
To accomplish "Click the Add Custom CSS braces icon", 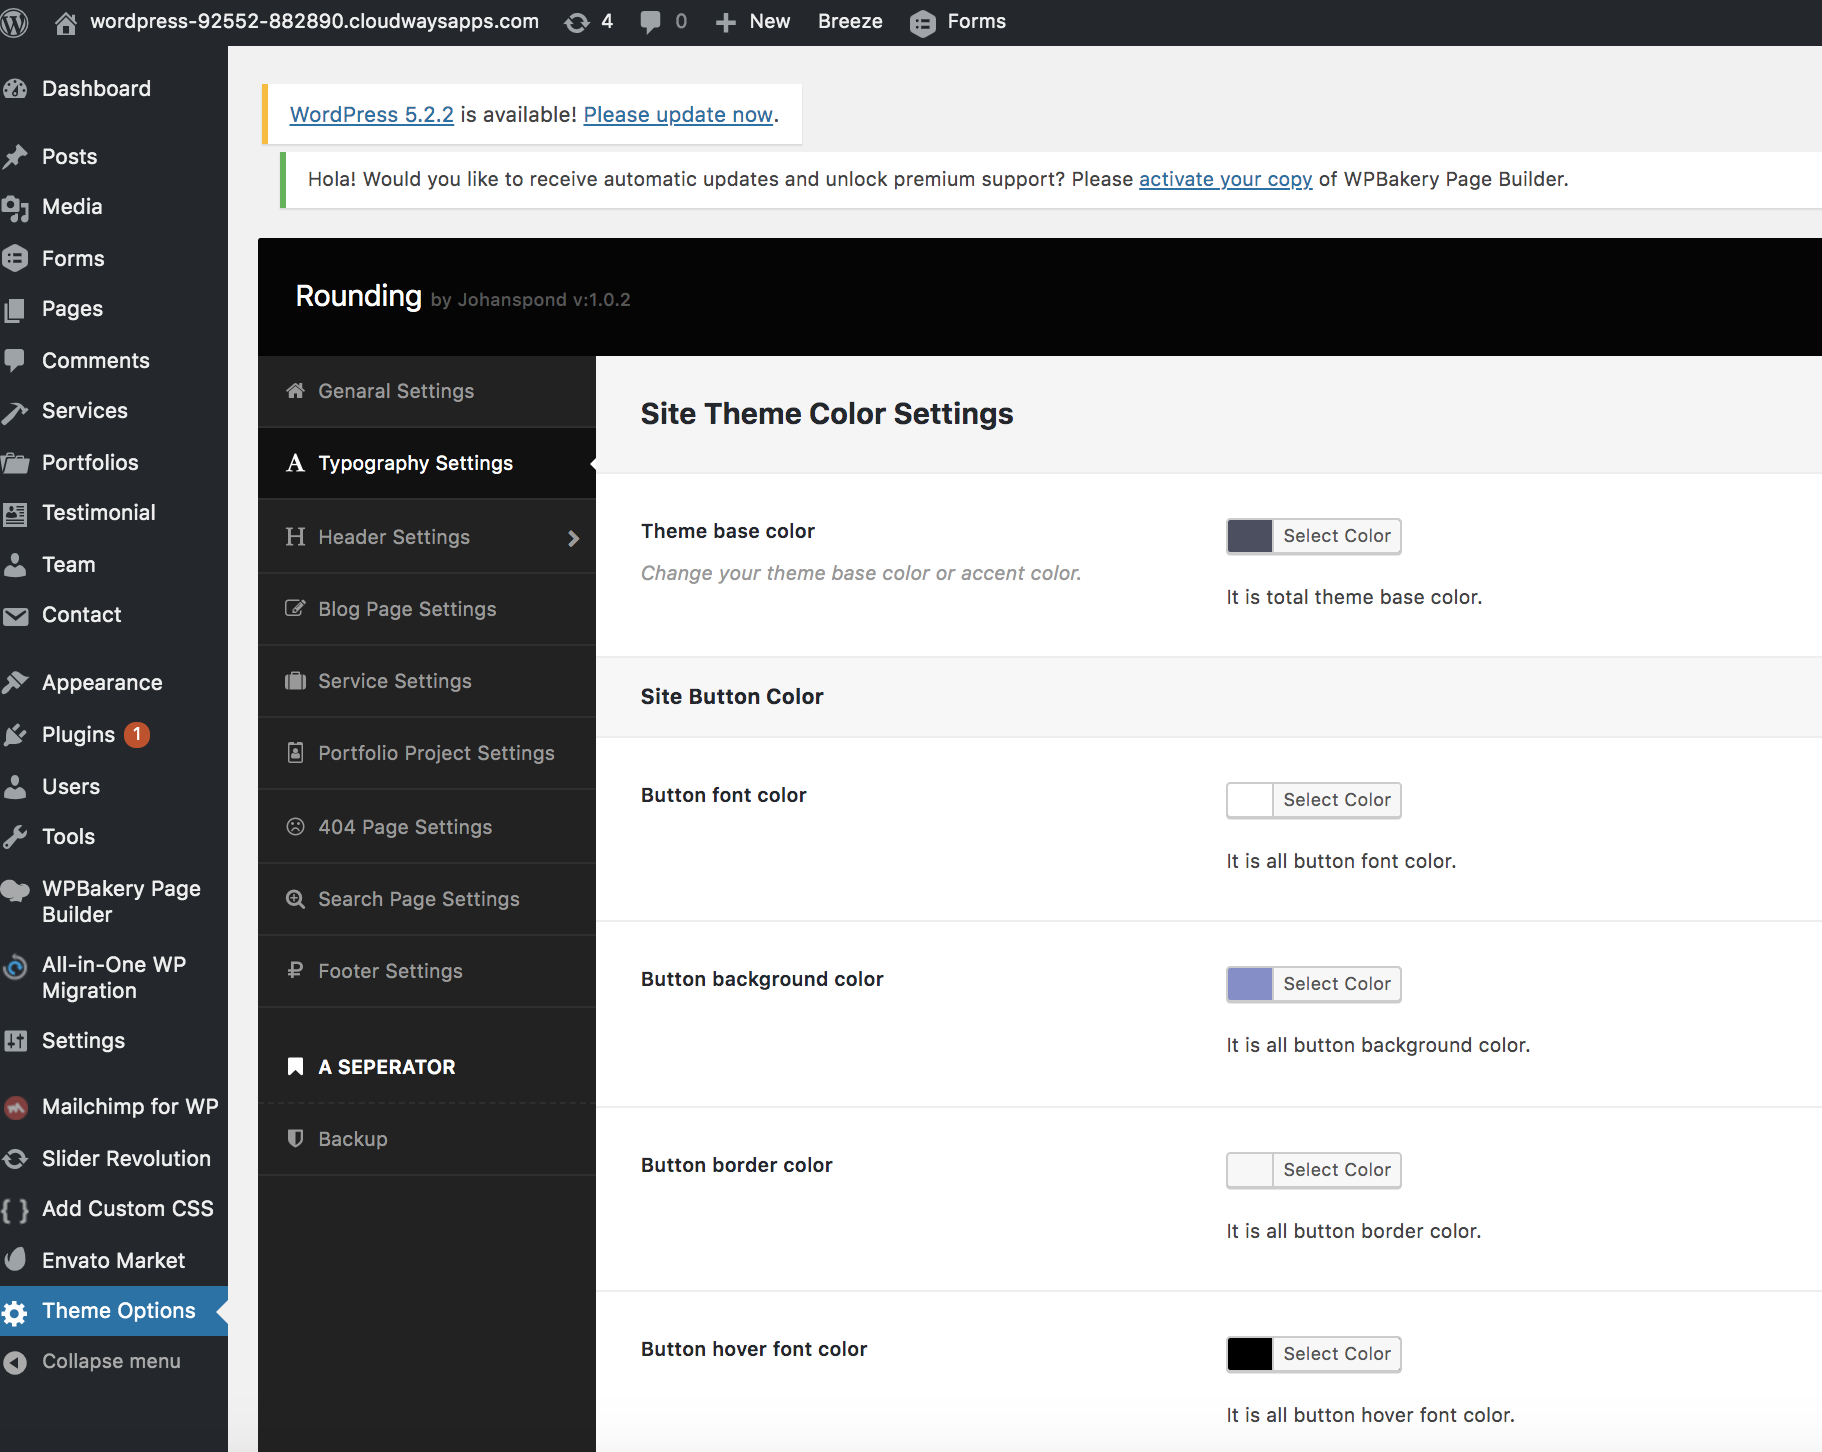I will pyautogui.click(x=15, y=1210).
